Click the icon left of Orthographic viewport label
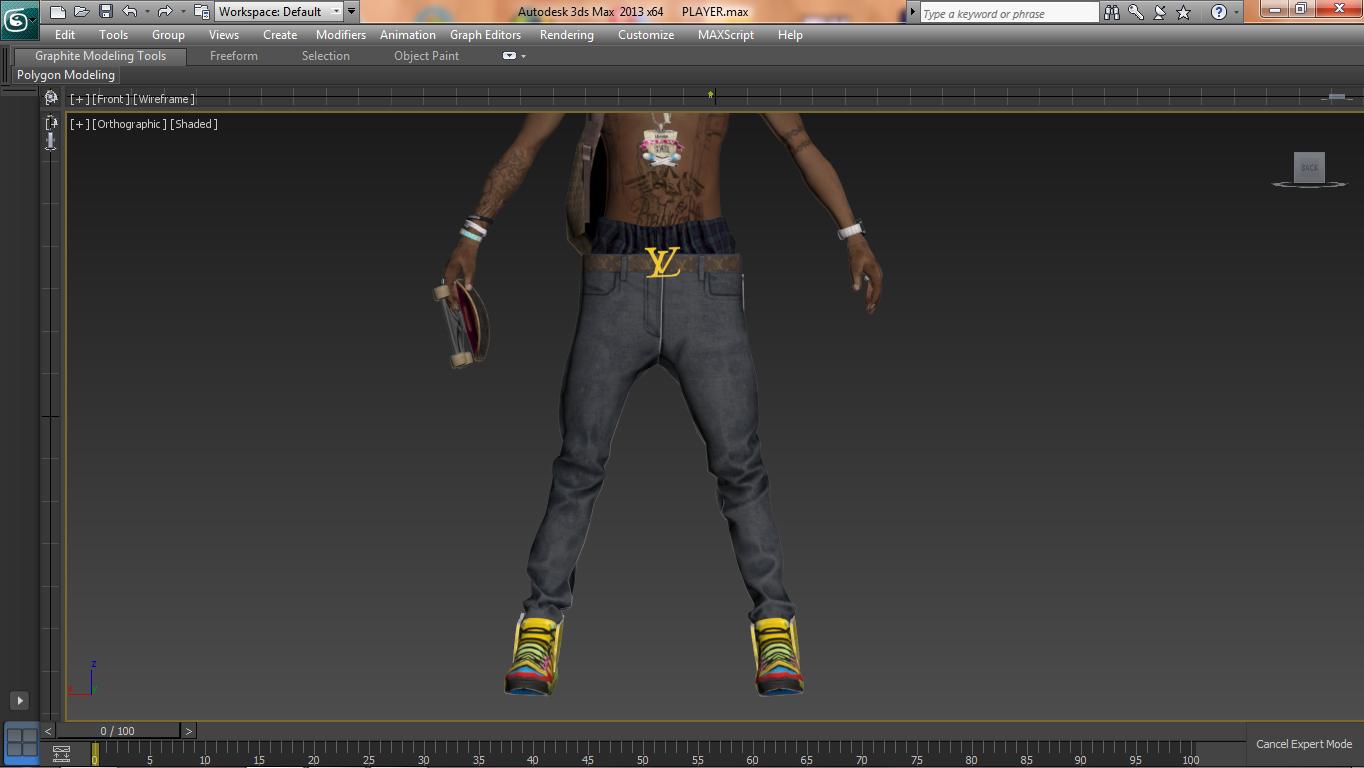This screenshot has height=768, width=1364. tap(51, 123)
